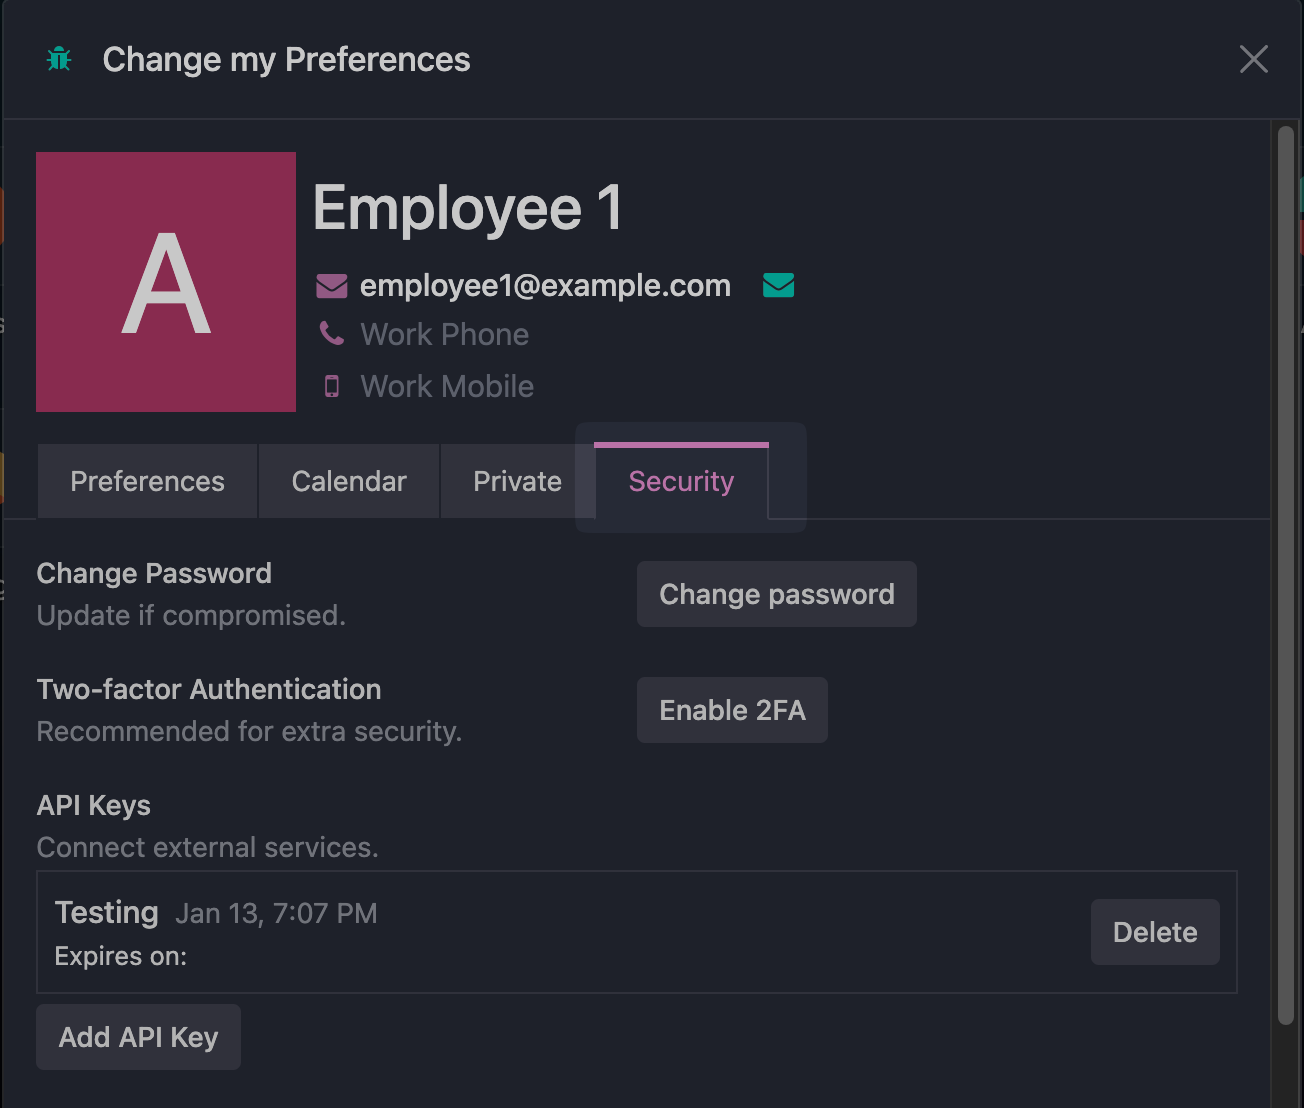Click the dialog's vertical scrollbar
The height and width of the screenshot is (1108, 1304).
click(x=1286, y=575)
